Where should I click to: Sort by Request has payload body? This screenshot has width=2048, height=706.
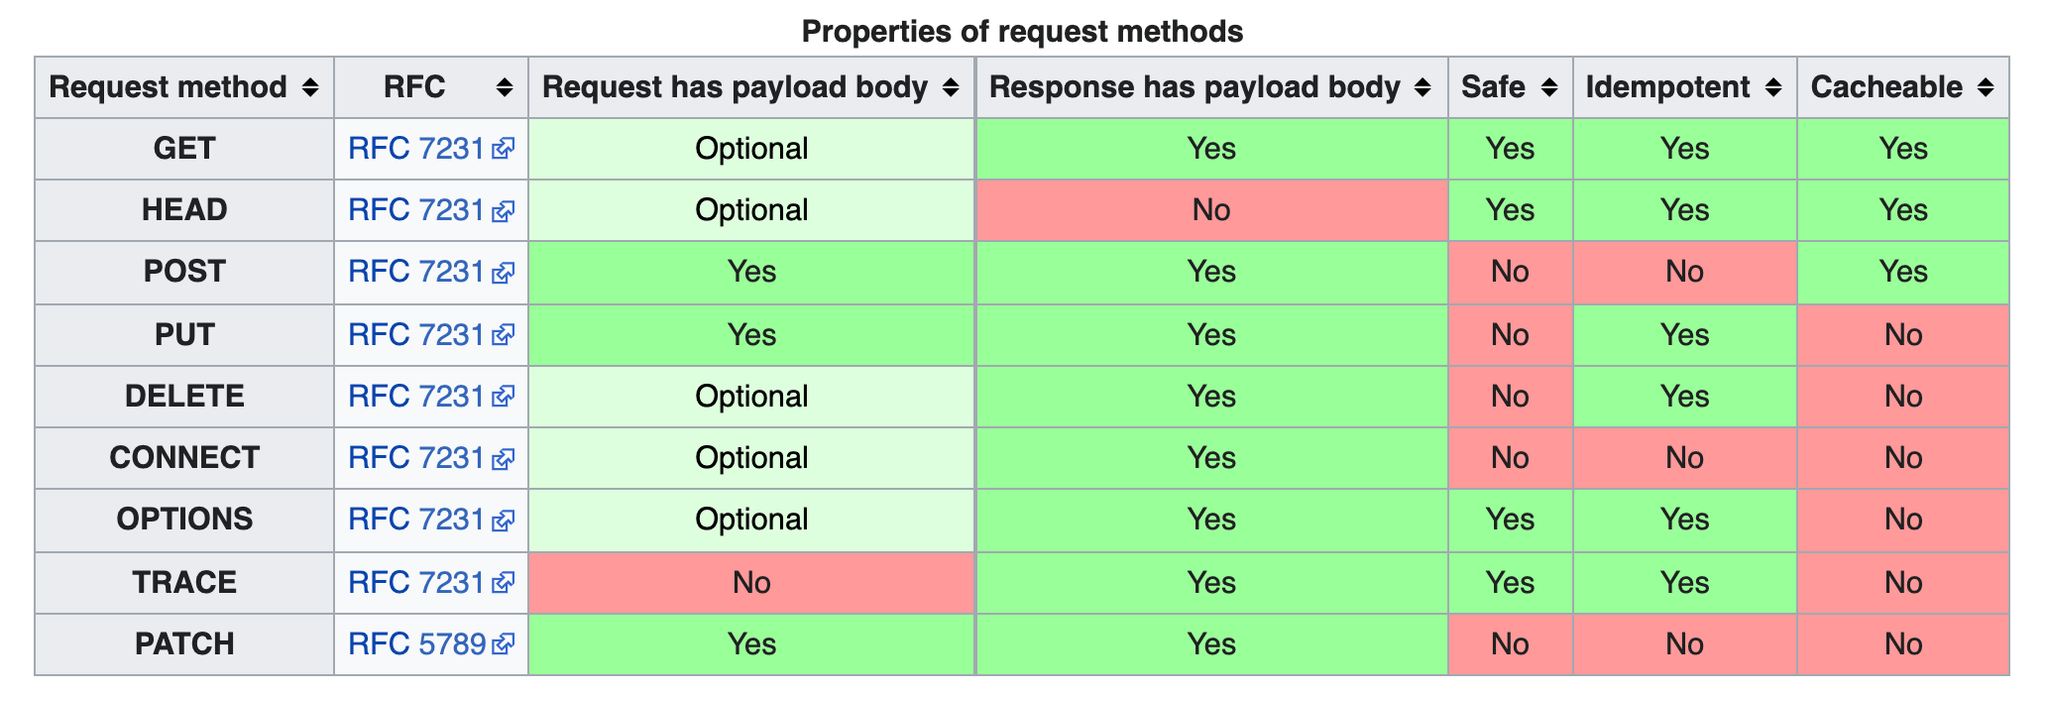tap(951, 88)
